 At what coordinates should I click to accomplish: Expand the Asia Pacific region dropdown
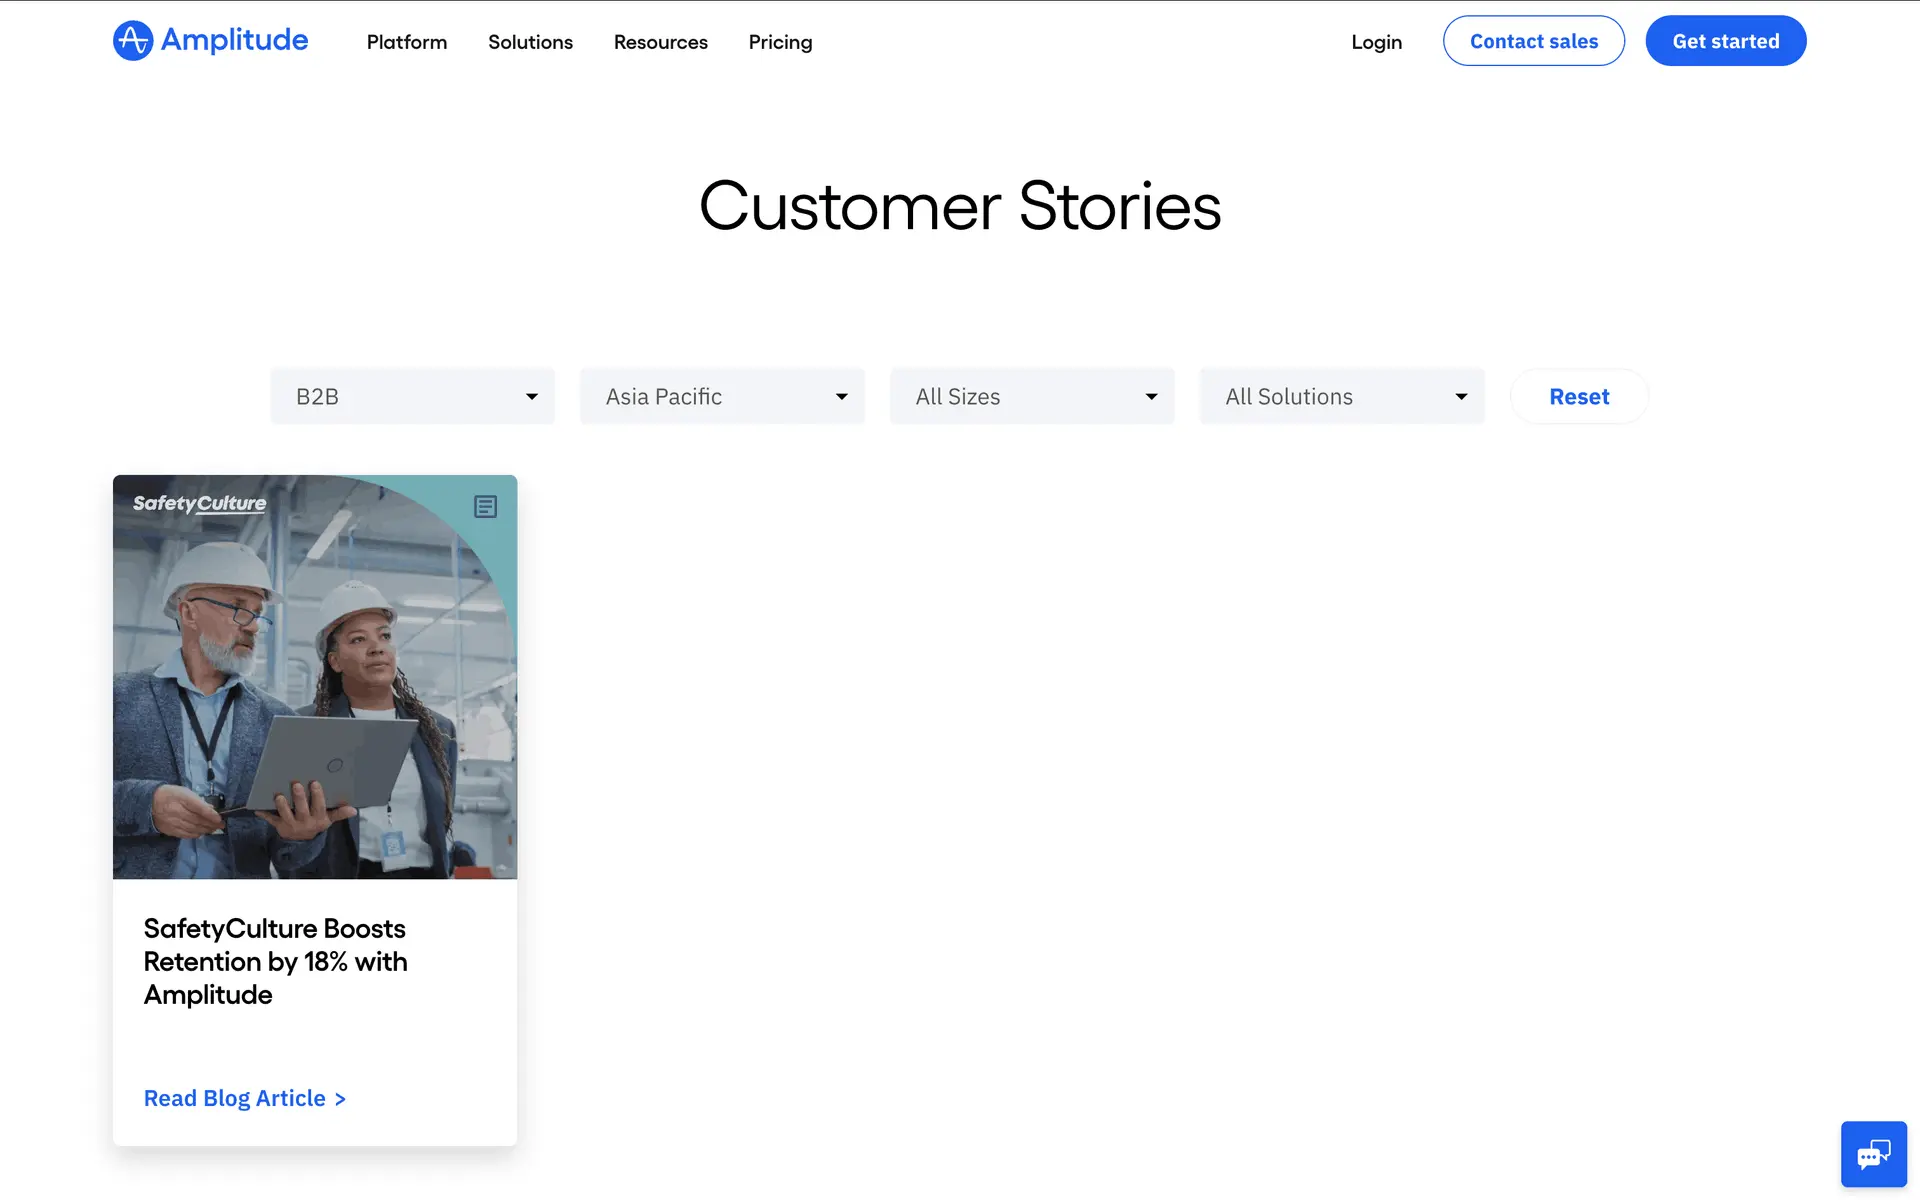(x=721, y=397)
